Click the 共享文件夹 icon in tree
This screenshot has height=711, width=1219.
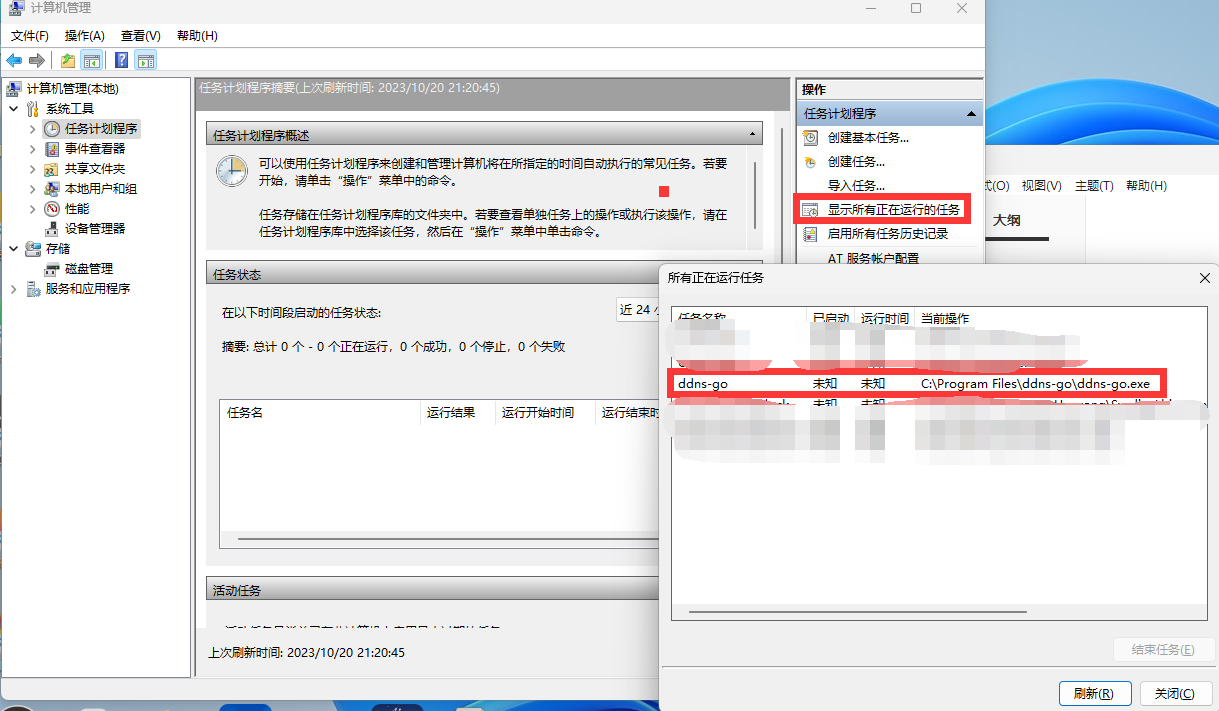tap(52, 169)
